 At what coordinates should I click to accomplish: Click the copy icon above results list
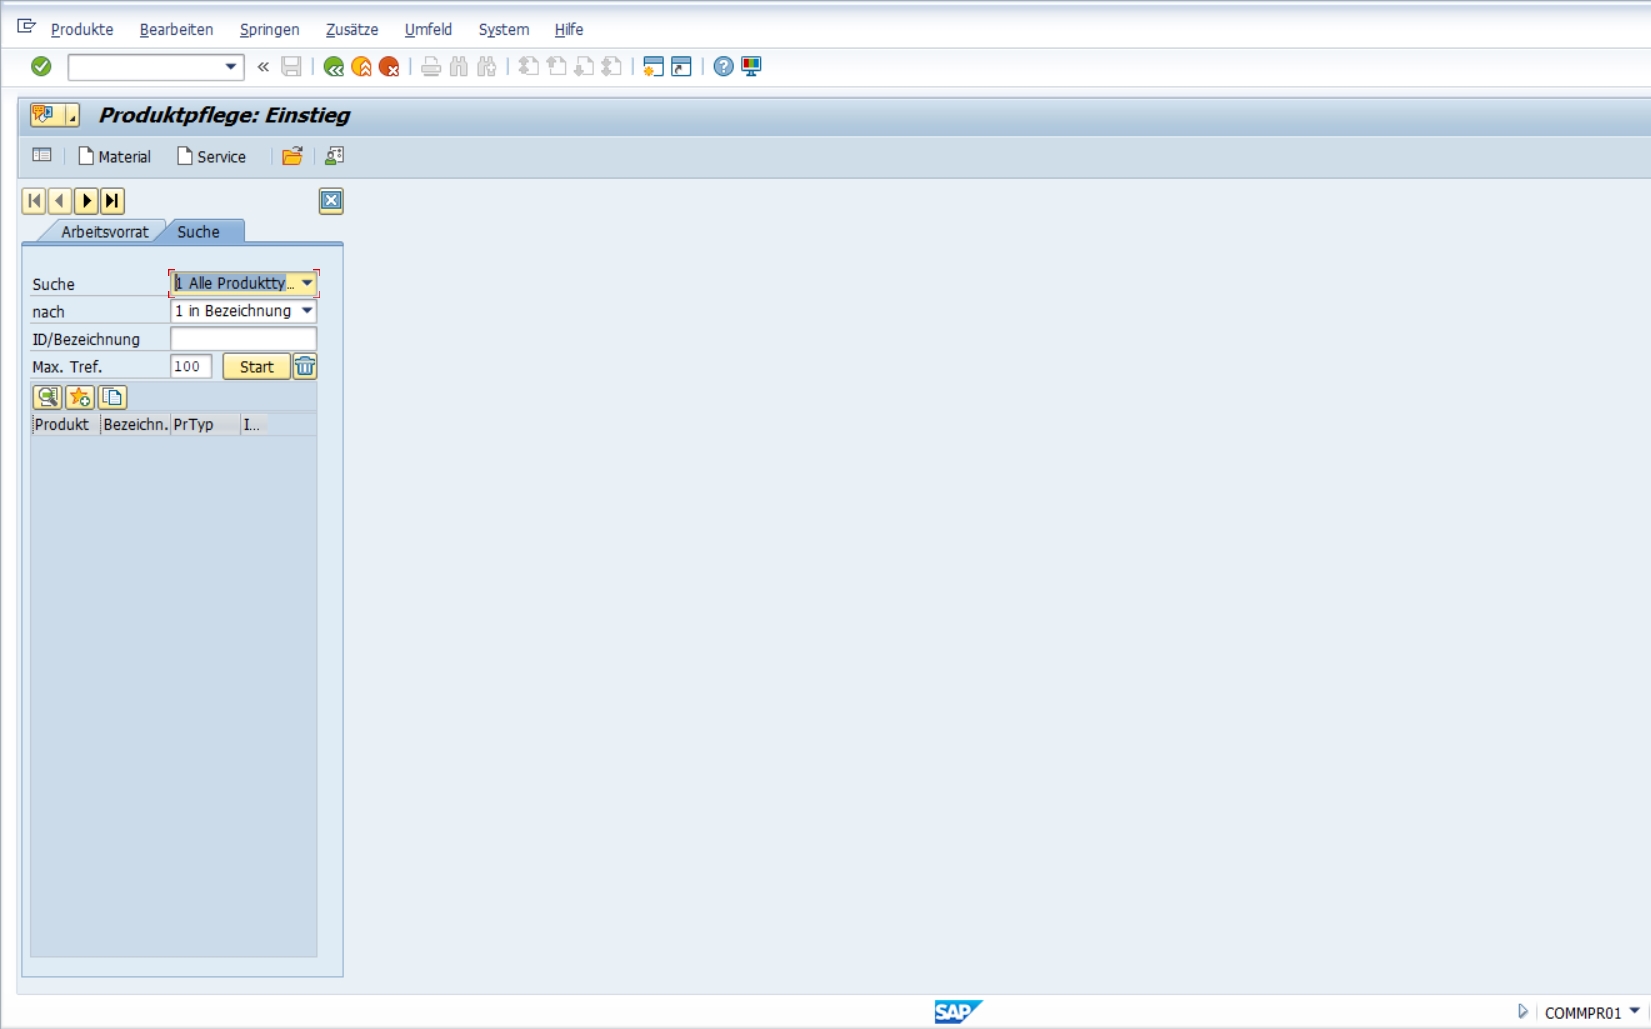tap(112, 397)
